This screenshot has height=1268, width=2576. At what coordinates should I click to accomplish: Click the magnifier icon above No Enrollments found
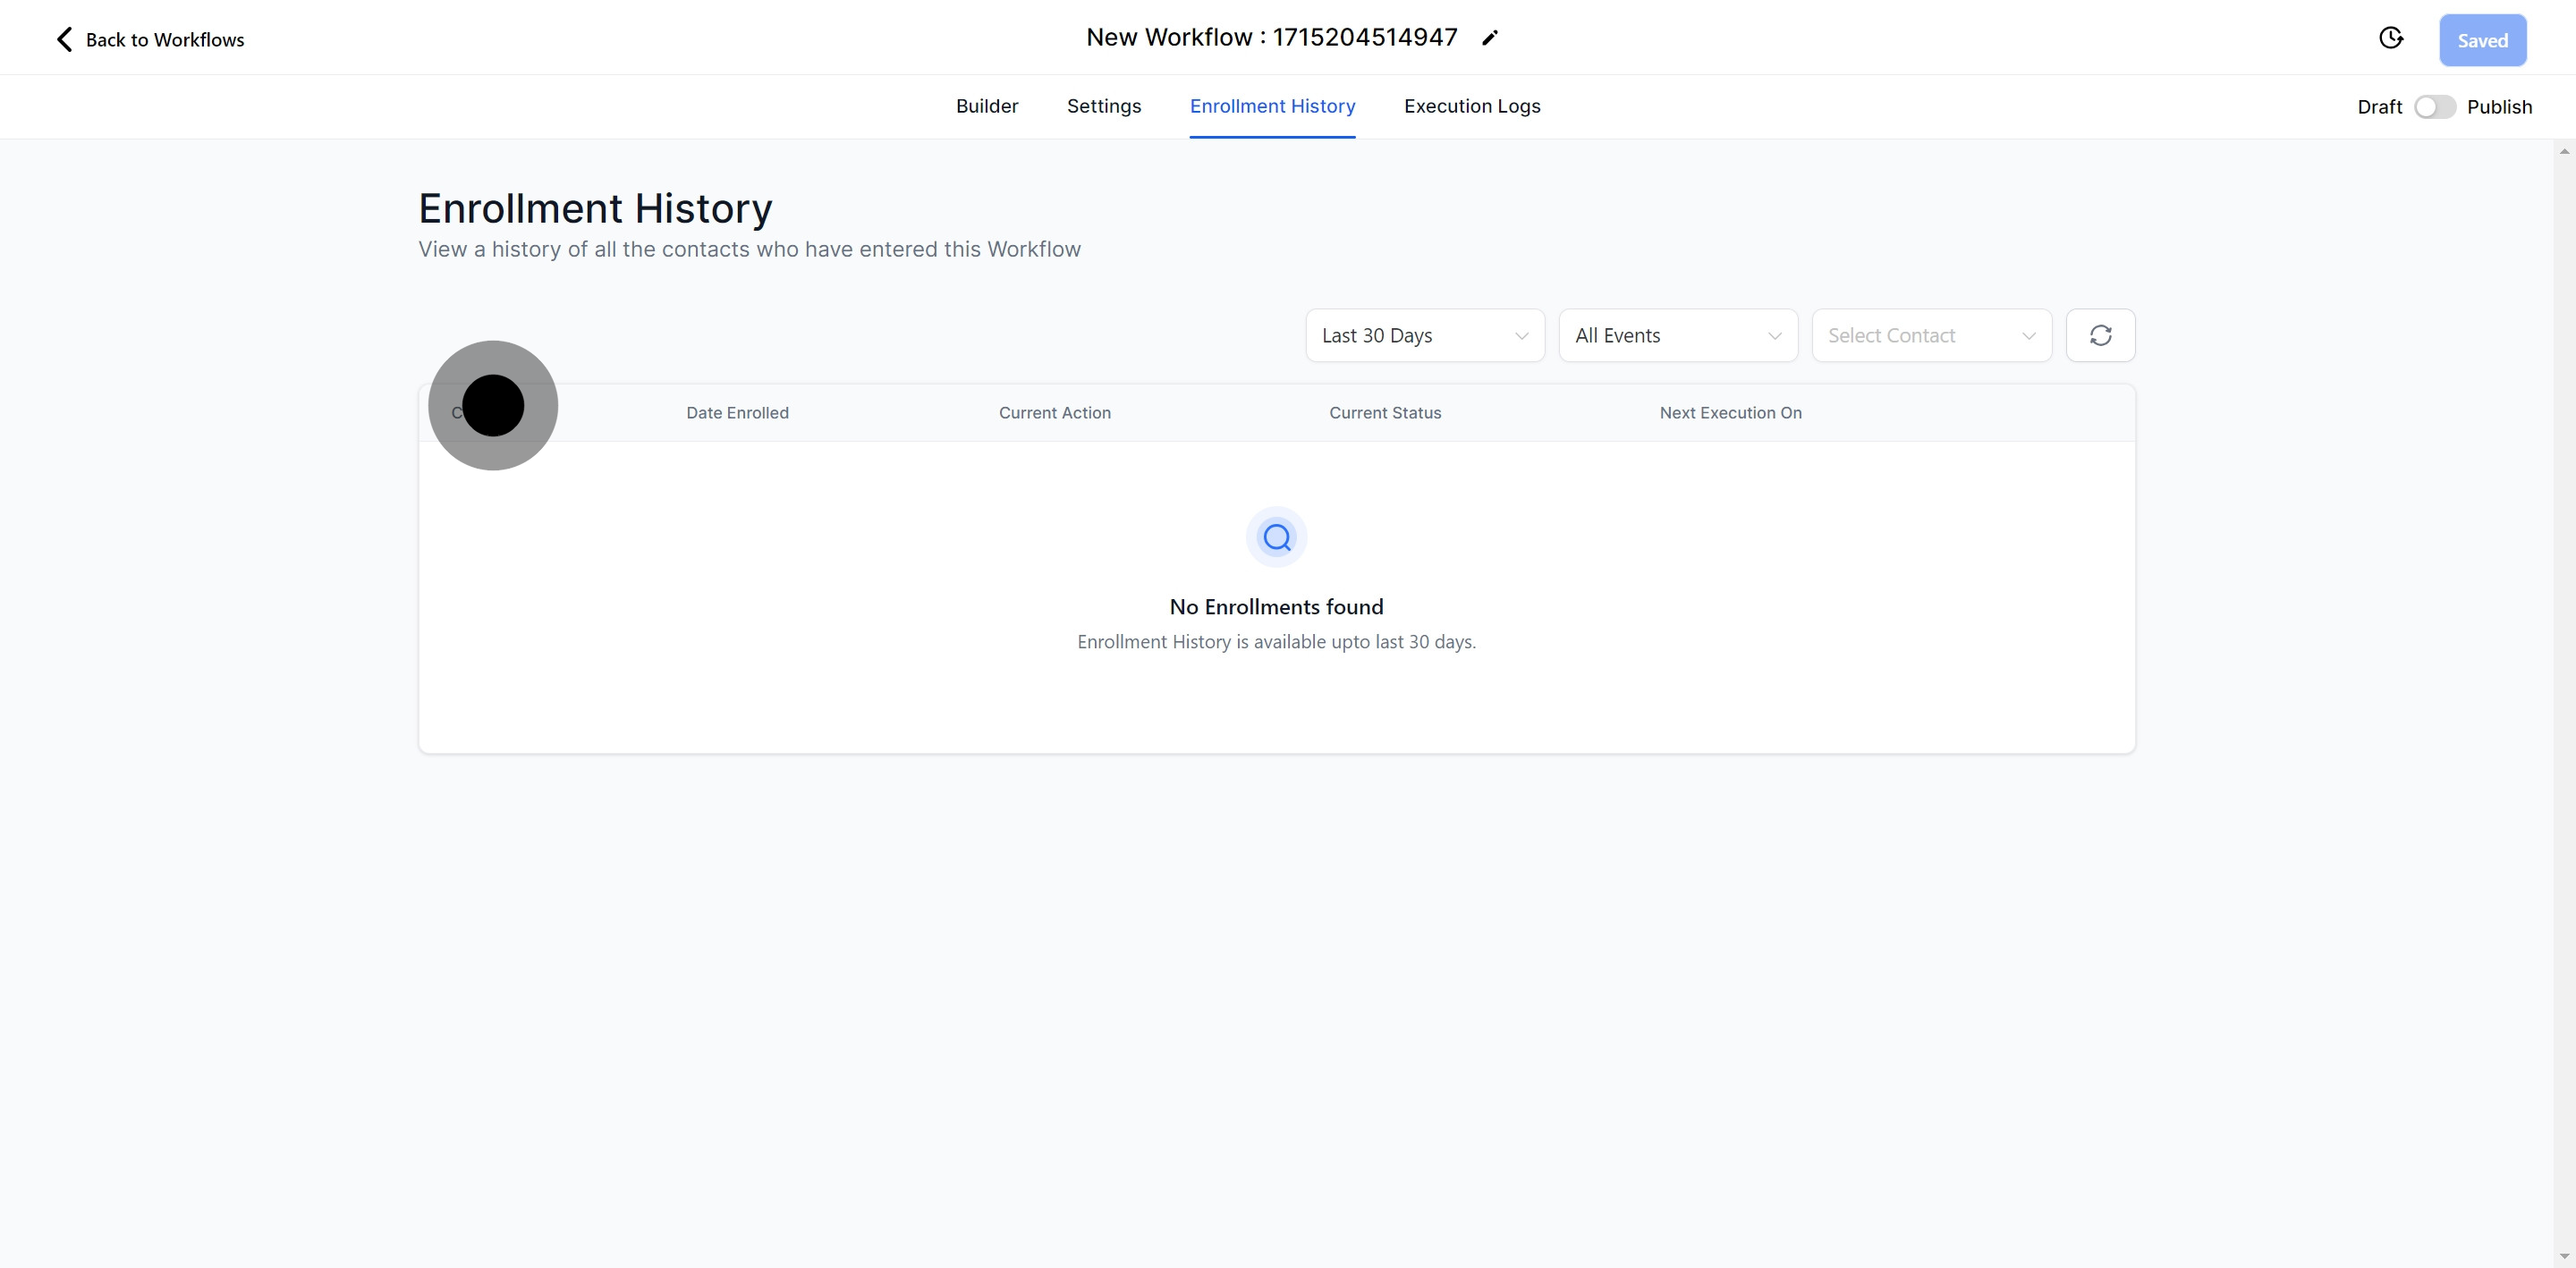pyautogui.click(x=1276, y=537)
